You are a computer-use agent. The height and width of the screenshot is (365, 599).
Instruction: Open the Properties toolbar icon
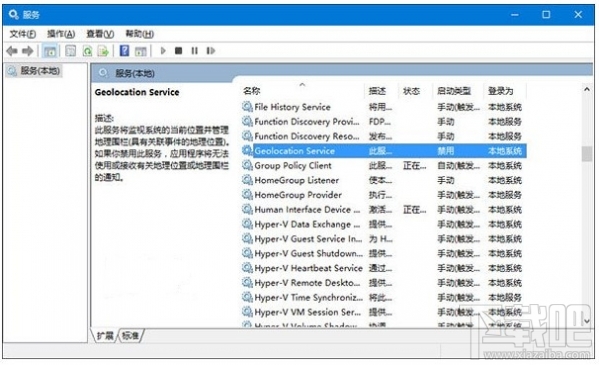click(x=70, y=51)
